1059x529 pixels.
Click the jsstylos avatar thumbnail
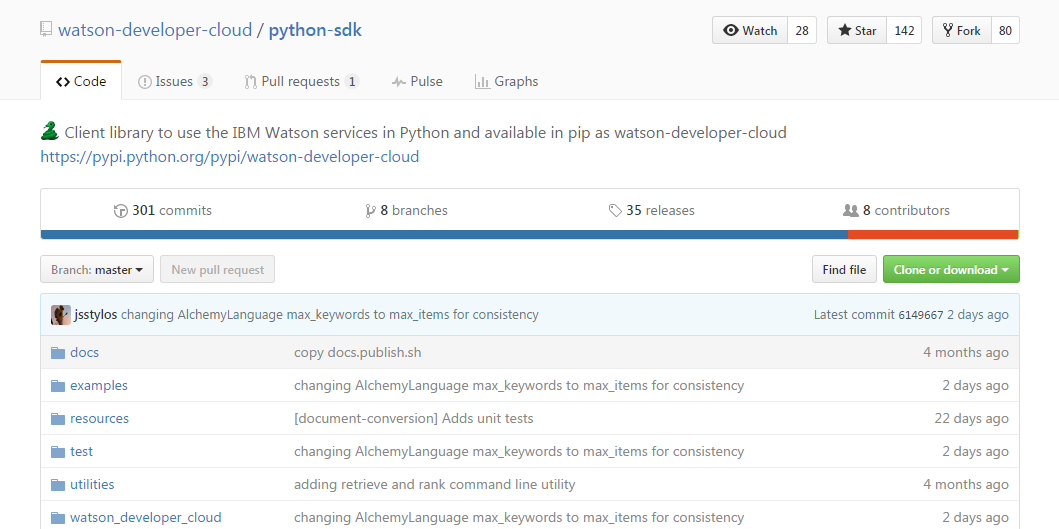pos(61,315)
